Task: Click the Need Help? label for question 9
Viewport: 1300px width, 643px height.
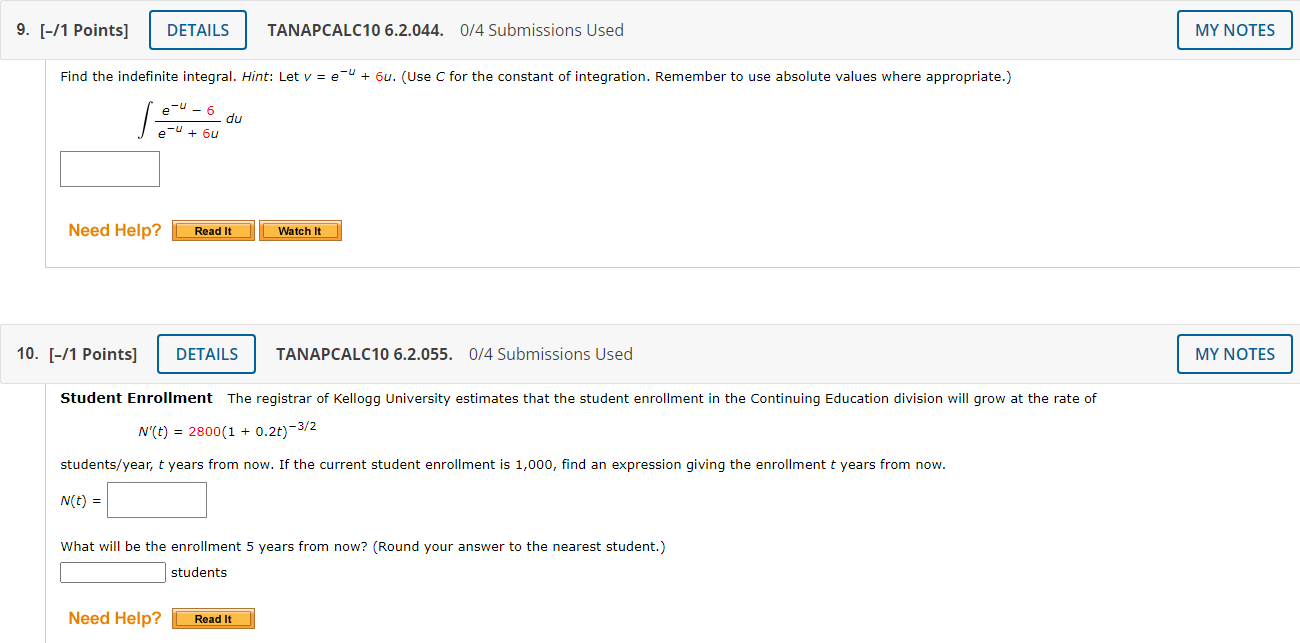Action: [114, 230]
